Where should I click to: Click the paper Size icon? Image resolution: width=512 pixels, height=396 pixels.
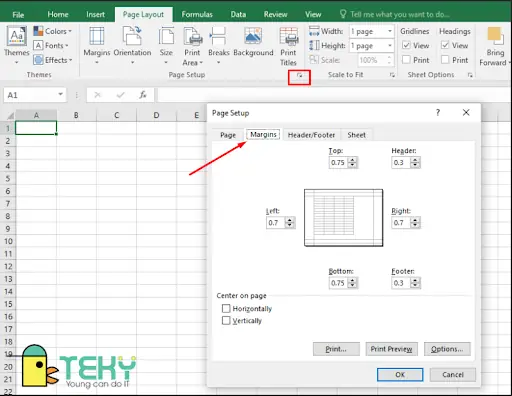[x=166, y=36]
